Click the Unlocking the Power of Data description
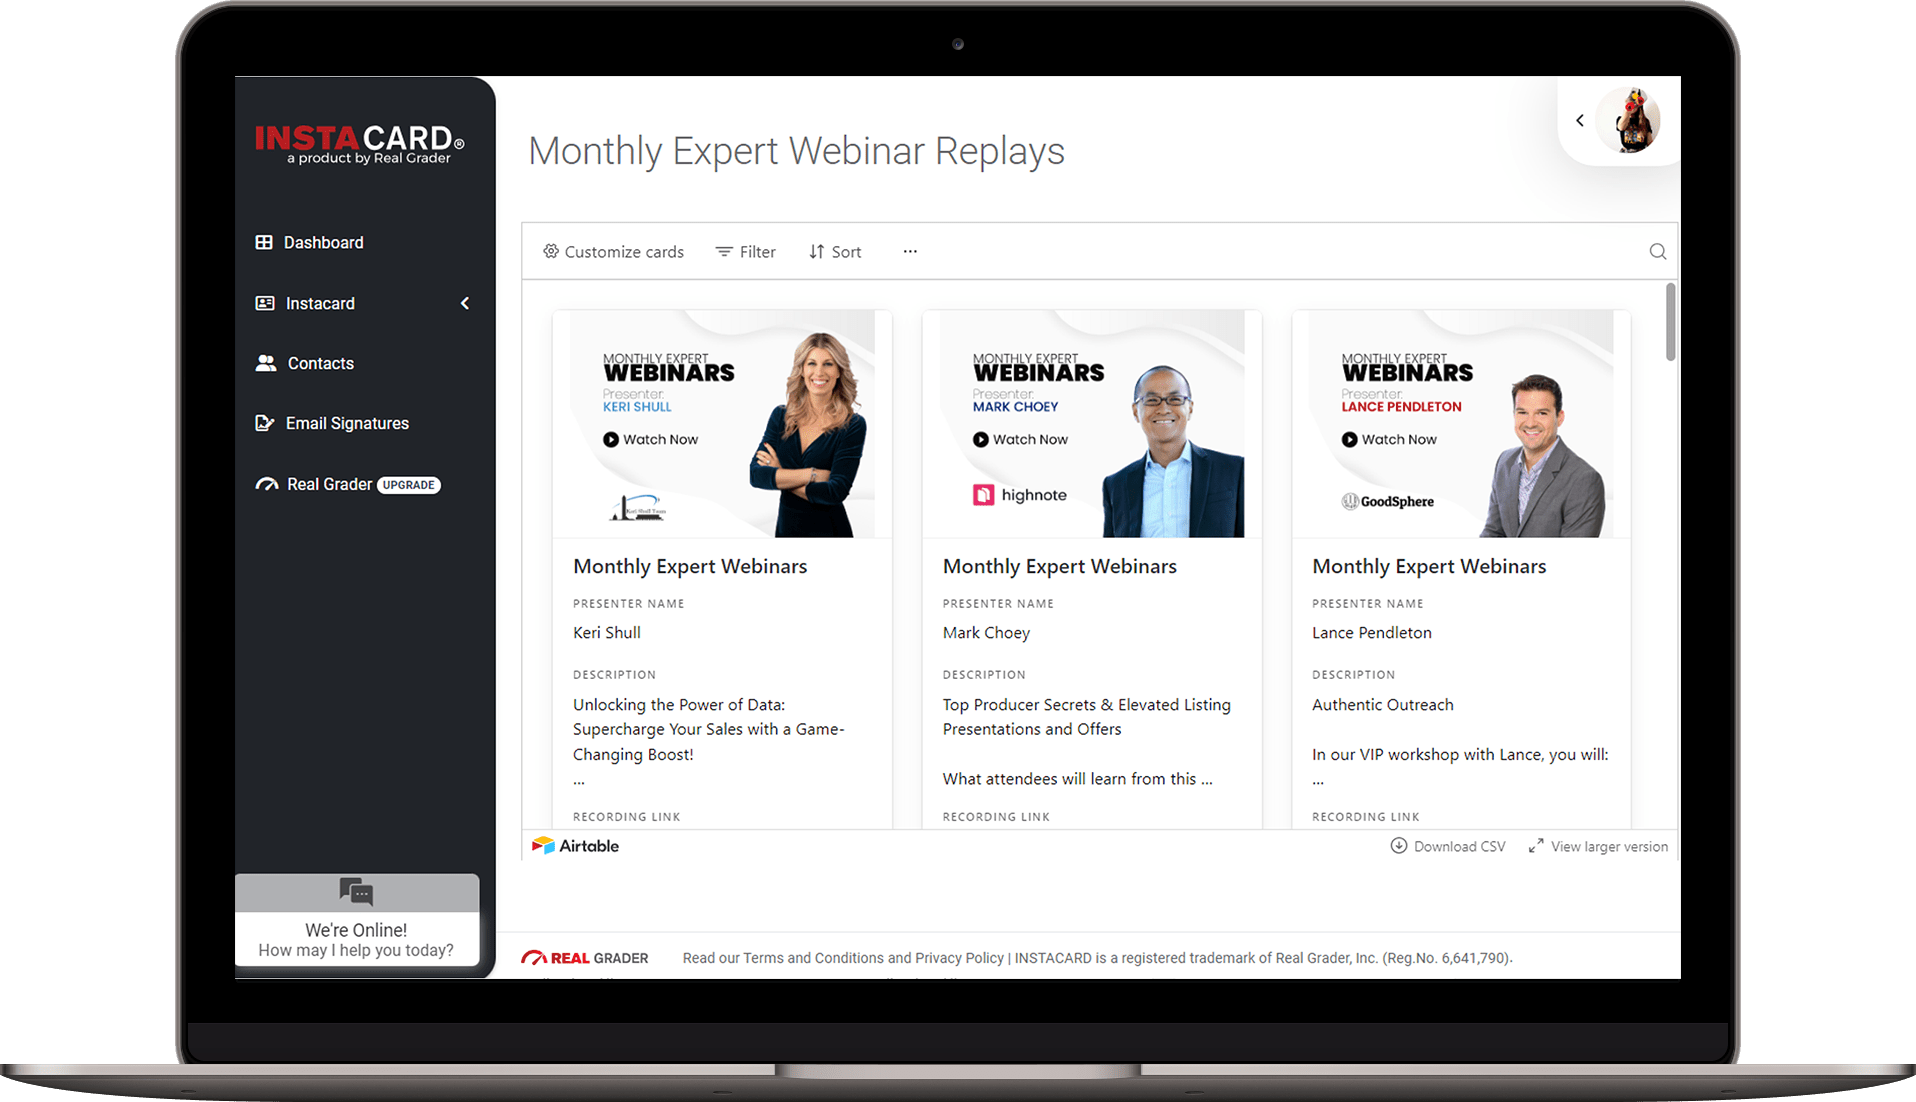This screenshot has height=1102, width=1916. [x=709, y=729]
